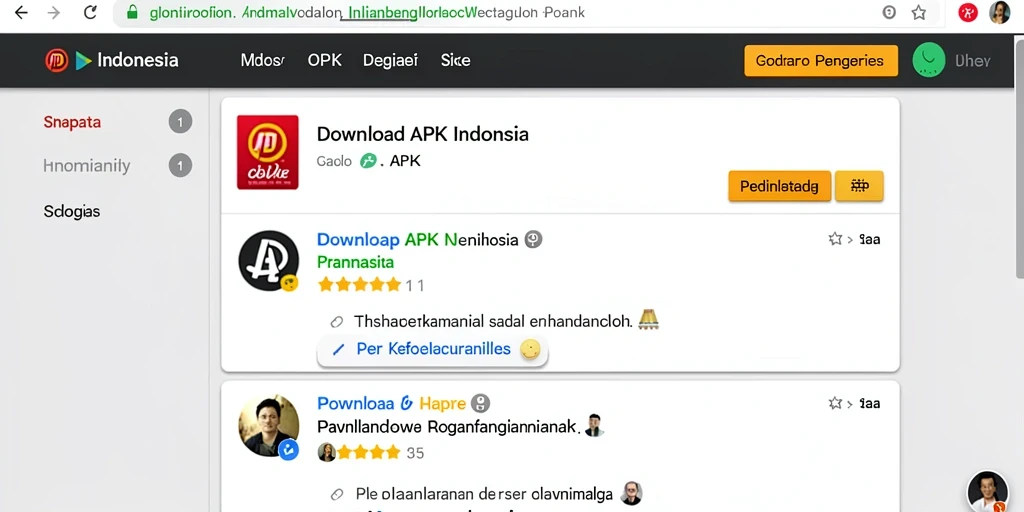Click the small avatar before the 35 rating stars
Screen dimensions: 1024x512
[x=327, y=452]
